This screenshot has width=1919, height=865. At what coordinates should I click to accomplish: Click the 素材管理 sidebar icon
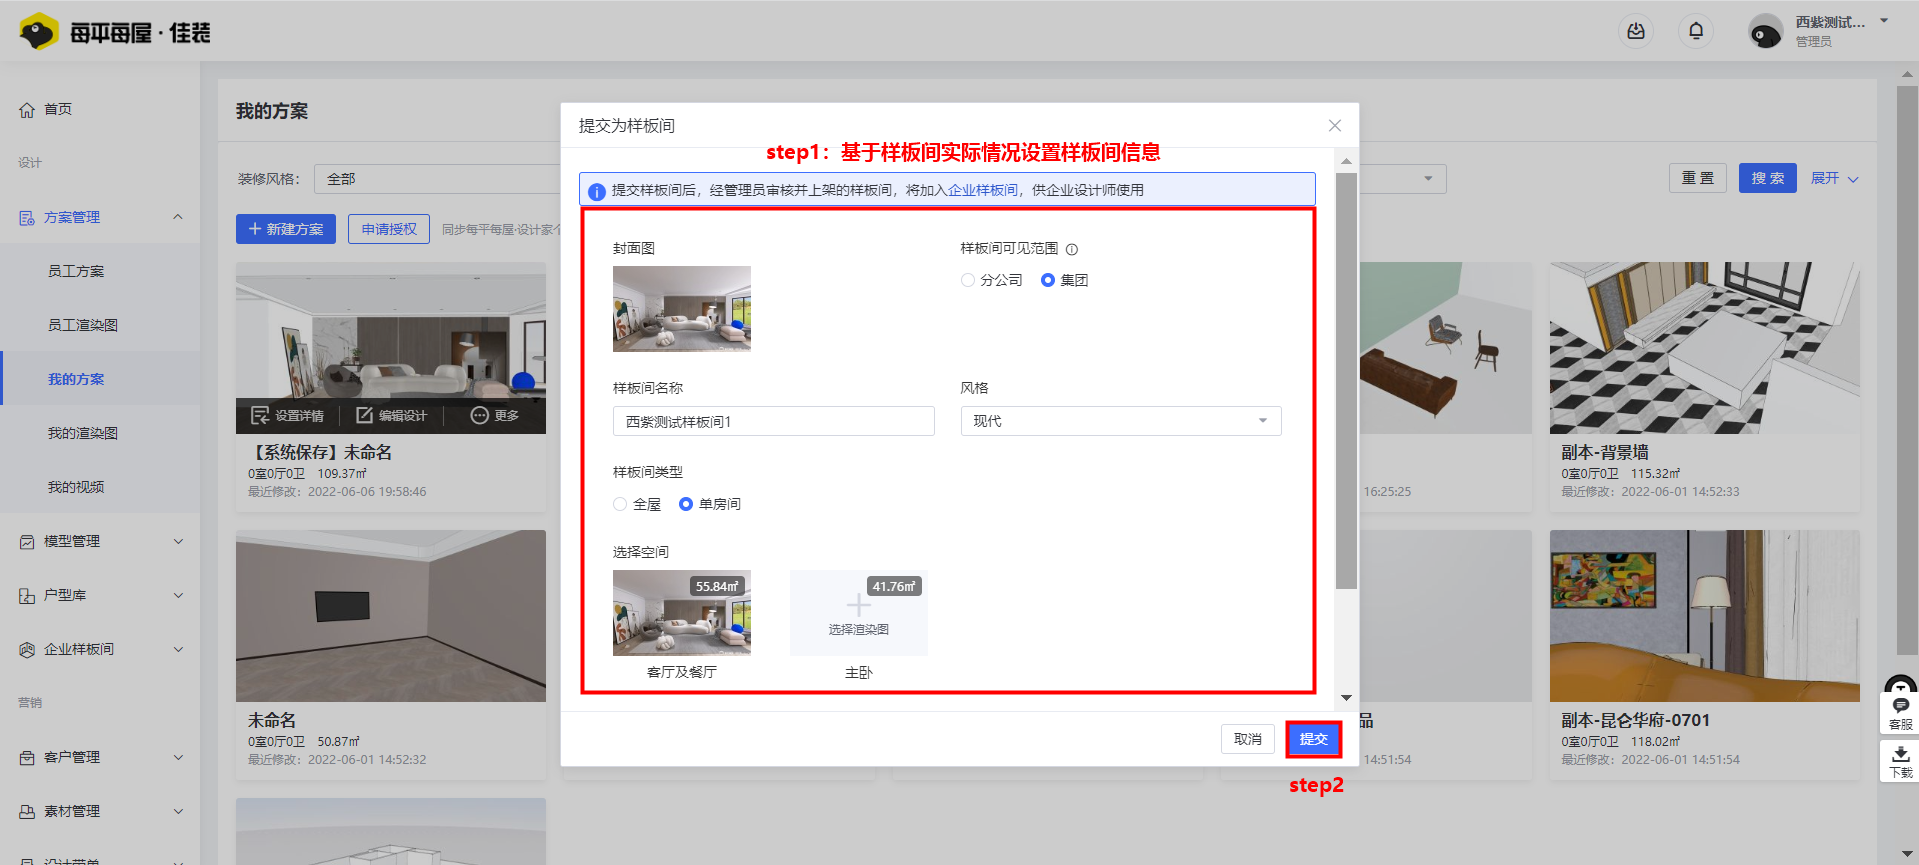[x=27, y=812]
